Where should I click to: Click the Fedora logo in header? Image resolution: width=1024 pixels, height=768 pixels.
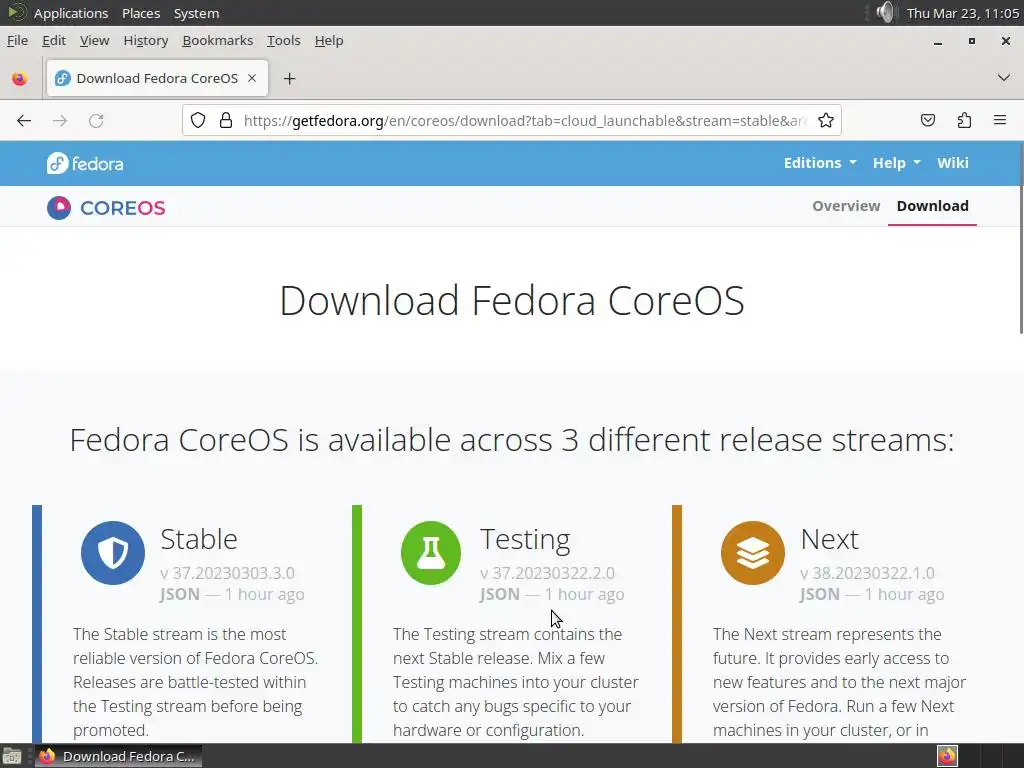point(85,163)
